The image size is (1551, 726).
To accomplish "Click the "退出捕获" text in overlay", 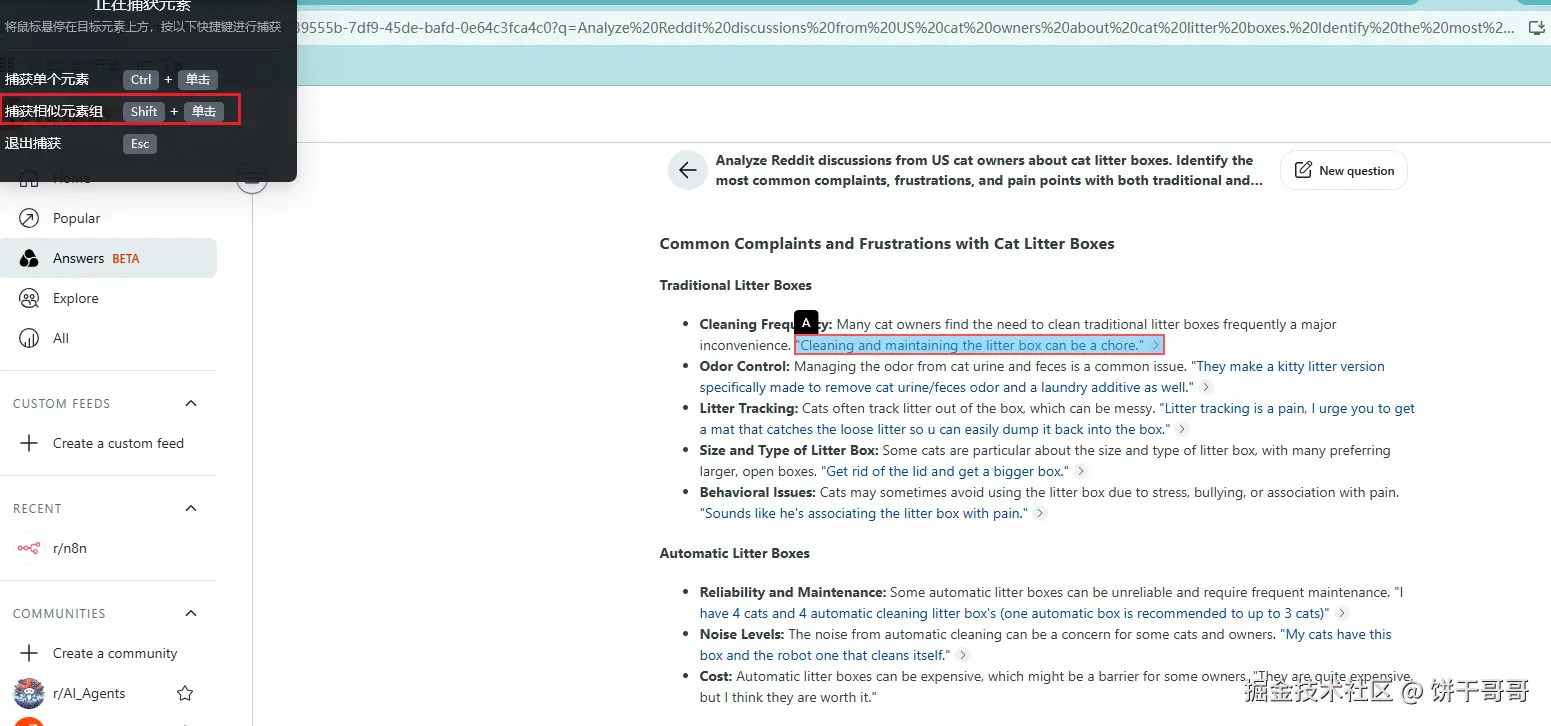I will 33,143.
